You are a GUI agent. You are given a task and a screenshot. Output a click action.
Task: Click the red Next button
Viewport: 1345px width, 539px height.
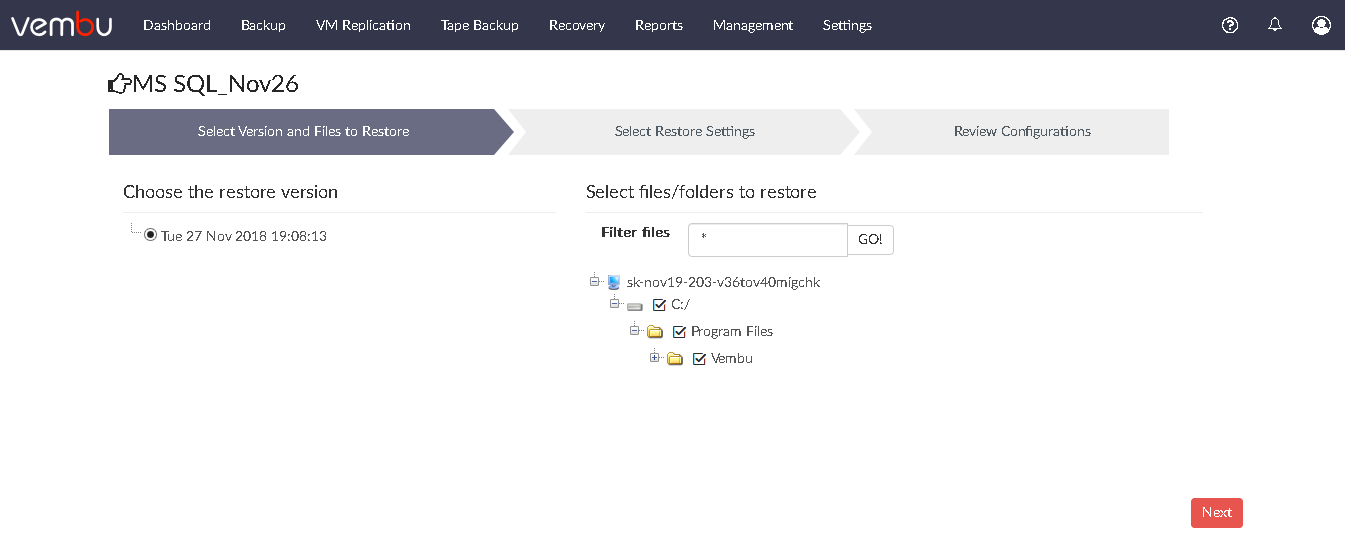pos(1216,513)
